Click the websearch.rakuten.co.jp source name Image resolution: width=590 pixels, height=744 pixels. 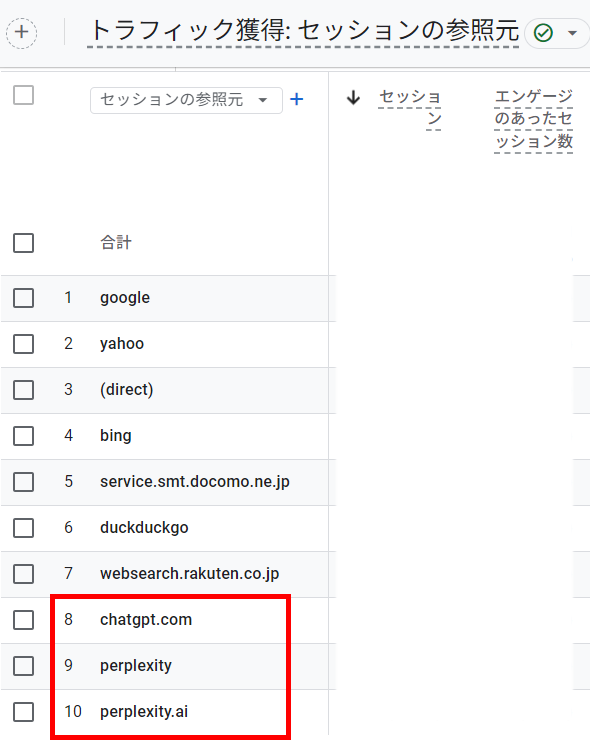(x=189, y=574)
